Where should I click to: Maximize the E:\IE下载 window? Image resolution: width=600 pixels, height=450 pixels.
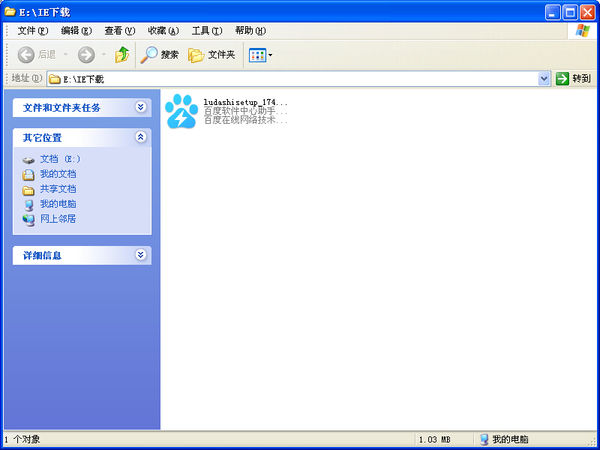[570, 13]
